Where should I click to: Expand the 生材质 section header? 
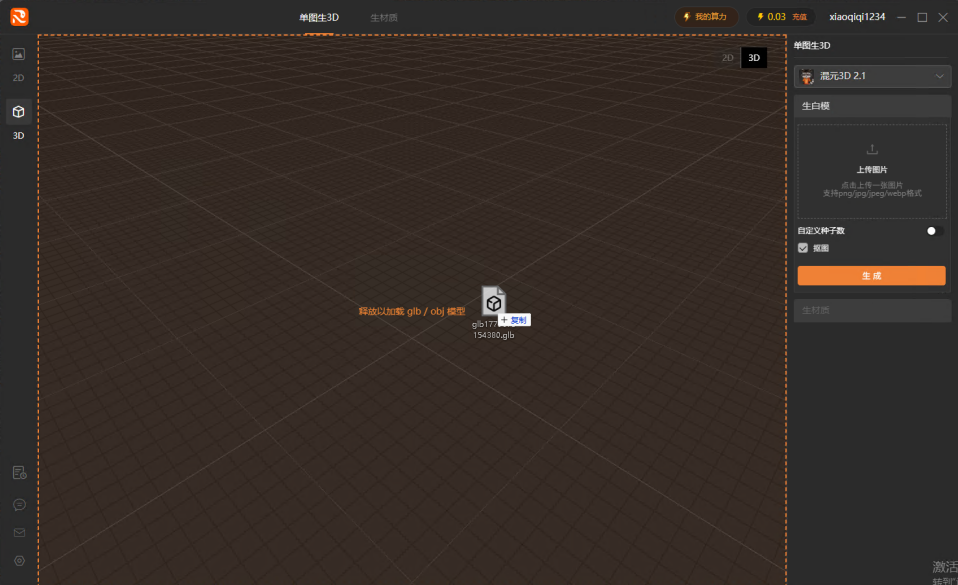872,310
